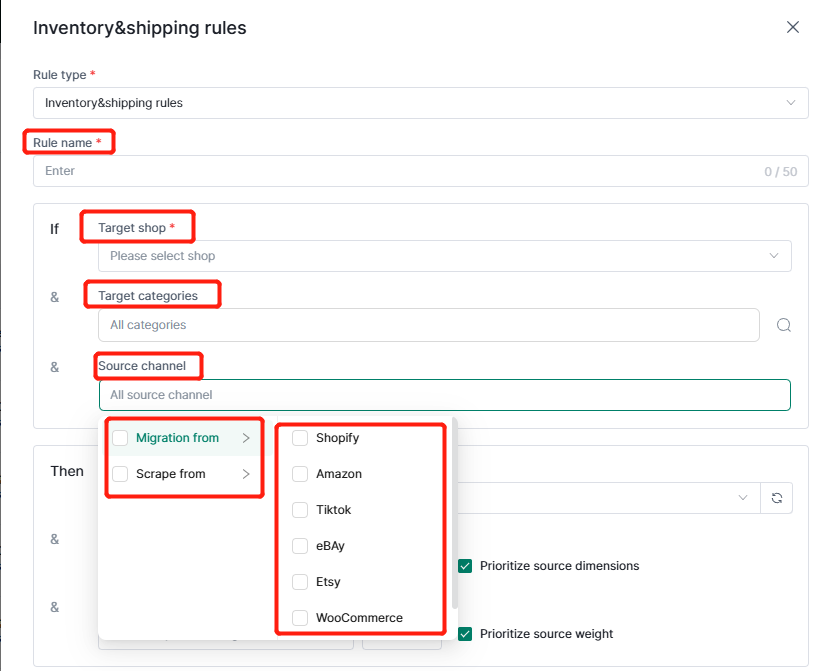Image resolution: width=829 pixels, height=671 pixels.
Task: Check the WooCommerce option
Action: click(300, 618)
